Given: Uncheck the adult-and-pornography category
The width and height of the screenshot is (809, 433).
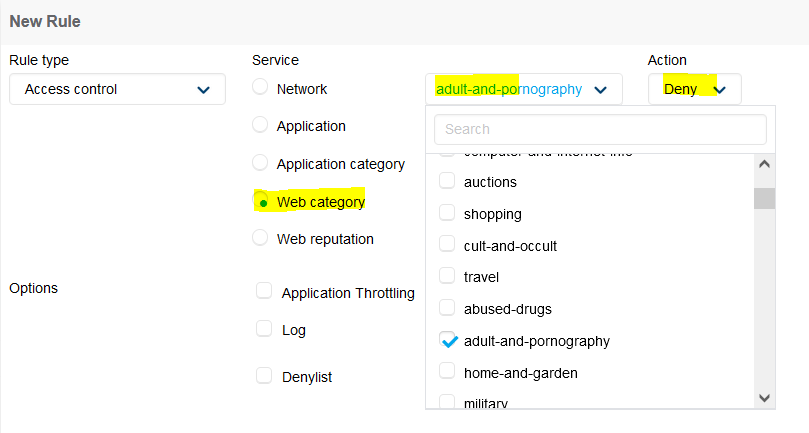Looking at the screenshot, I should tap(447, 341).
